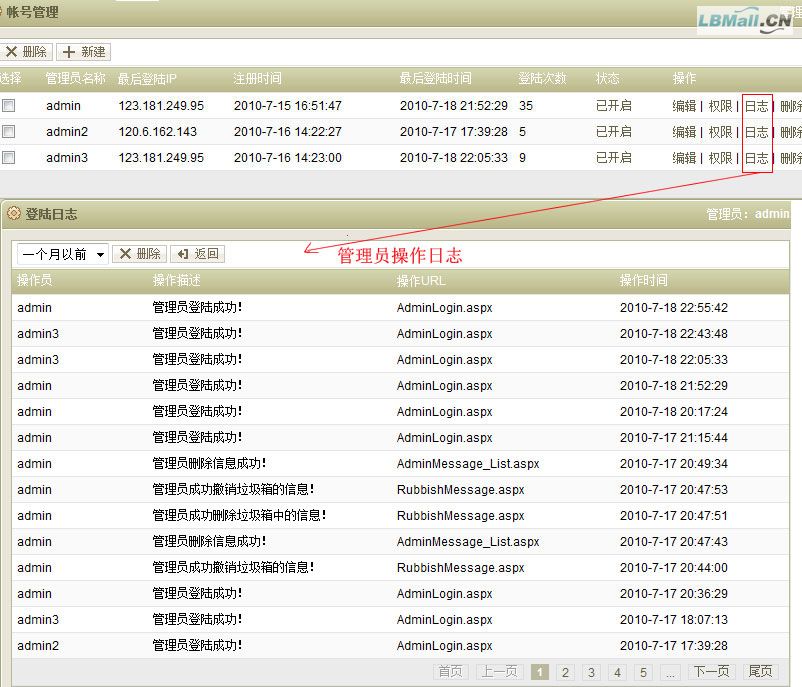
Task: Tick the checkbox for the admin3 row
Action: (x=8, y=158)
